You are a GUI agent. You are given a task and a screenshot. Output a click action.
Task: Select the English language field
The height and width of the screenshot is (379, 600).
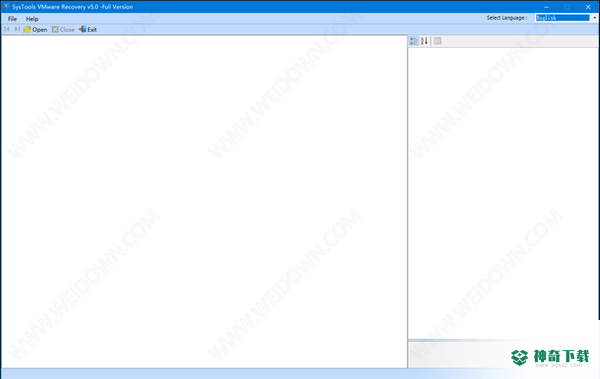(x=562, y=18)
